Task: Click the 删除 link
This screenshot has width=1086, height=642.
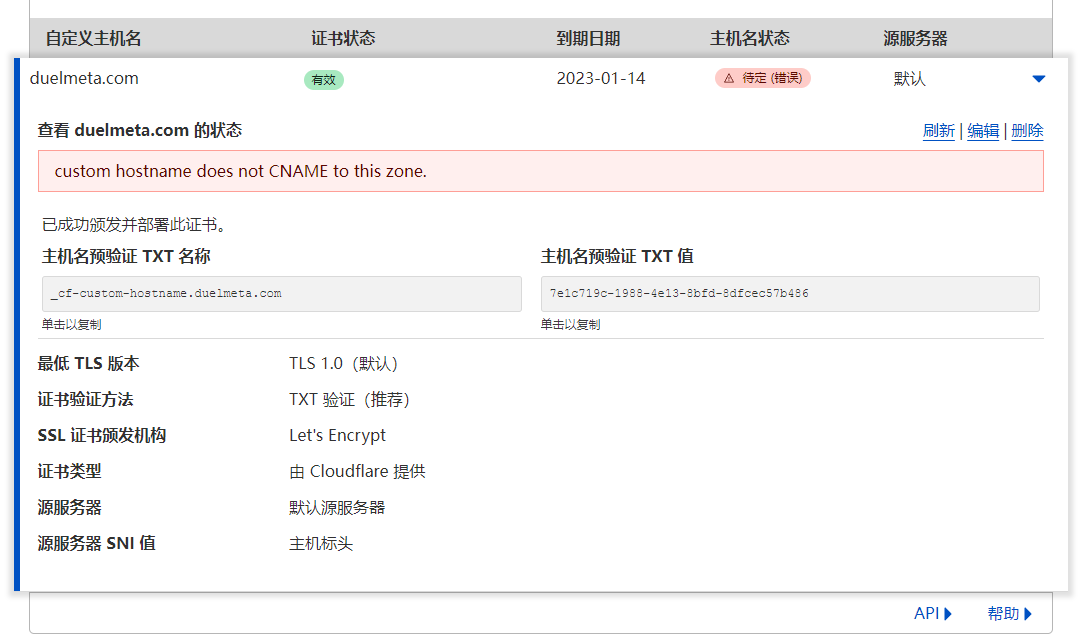Action: (x=1027, y=131)
